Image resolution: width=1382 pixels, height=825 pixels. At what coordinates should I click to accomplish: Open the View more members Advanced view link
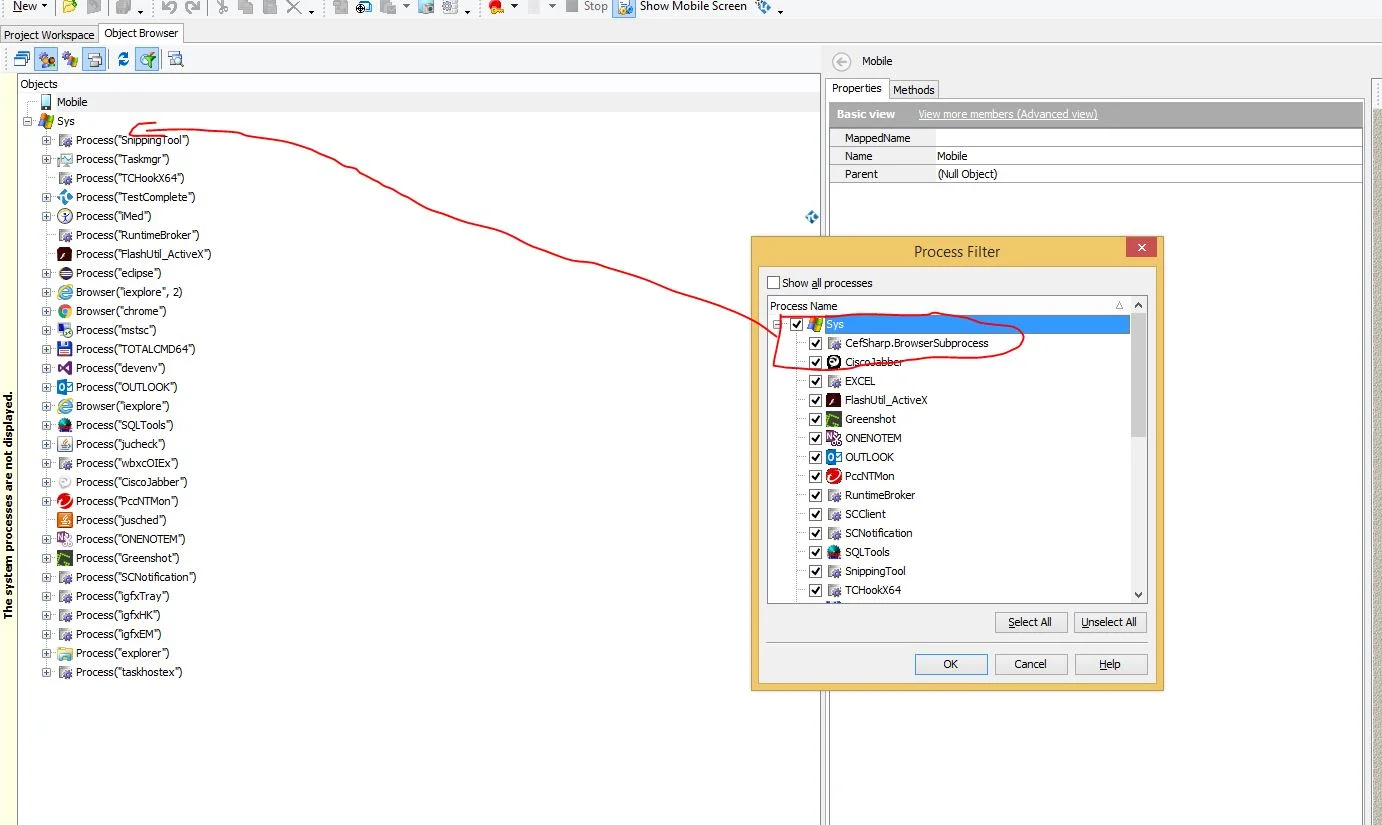coord(1007,114)
